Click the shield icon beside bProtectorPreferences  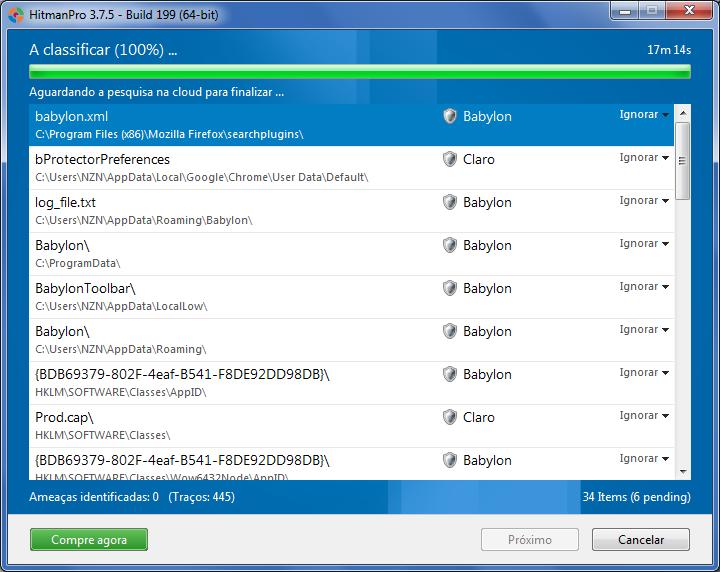(x=450, y=159)
